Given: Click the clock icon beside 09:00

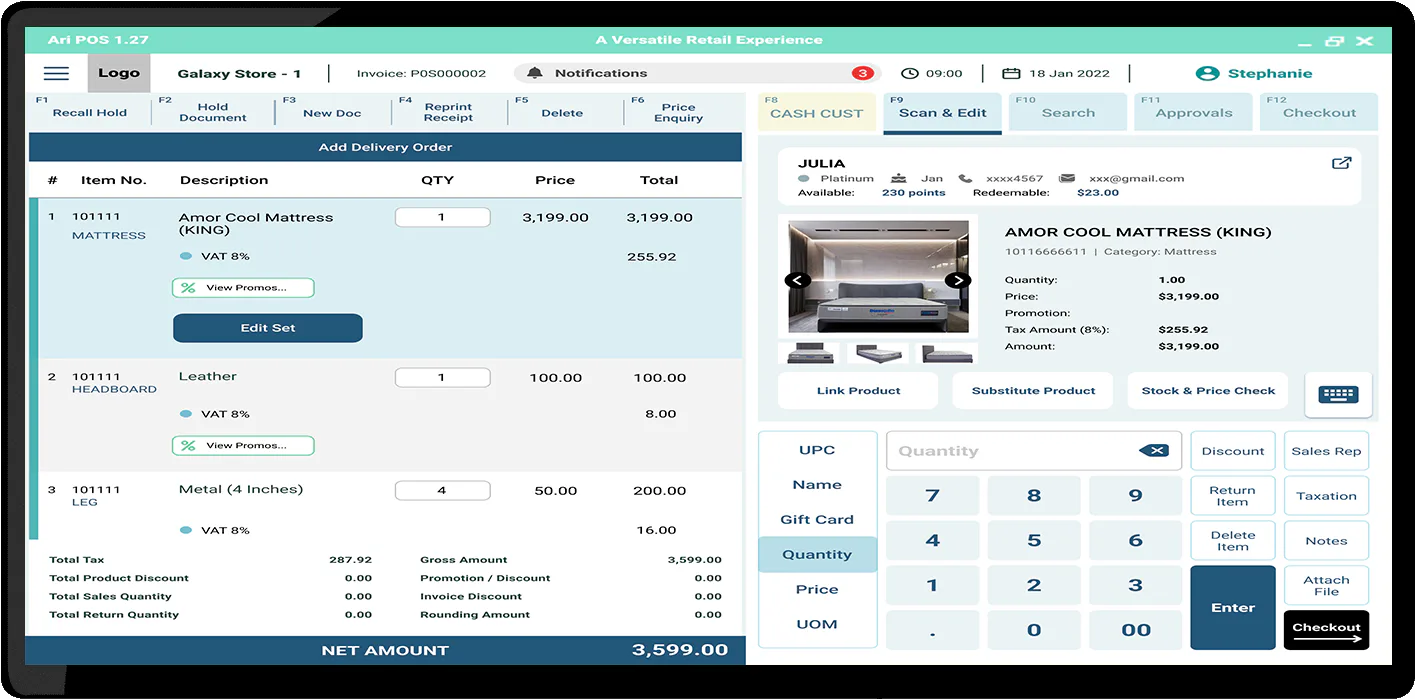Looking at the screenshot, I should point(909,73).
